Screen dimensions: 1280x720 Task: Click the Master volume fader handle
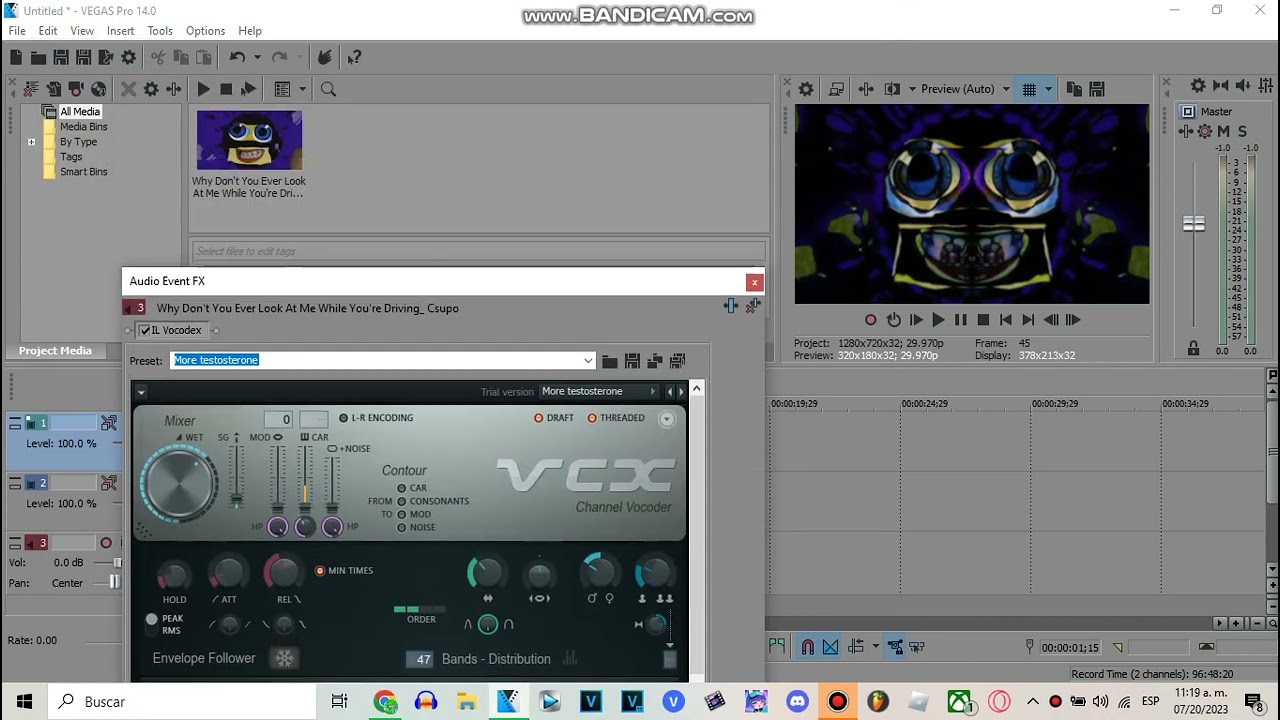coord(1194,224)
